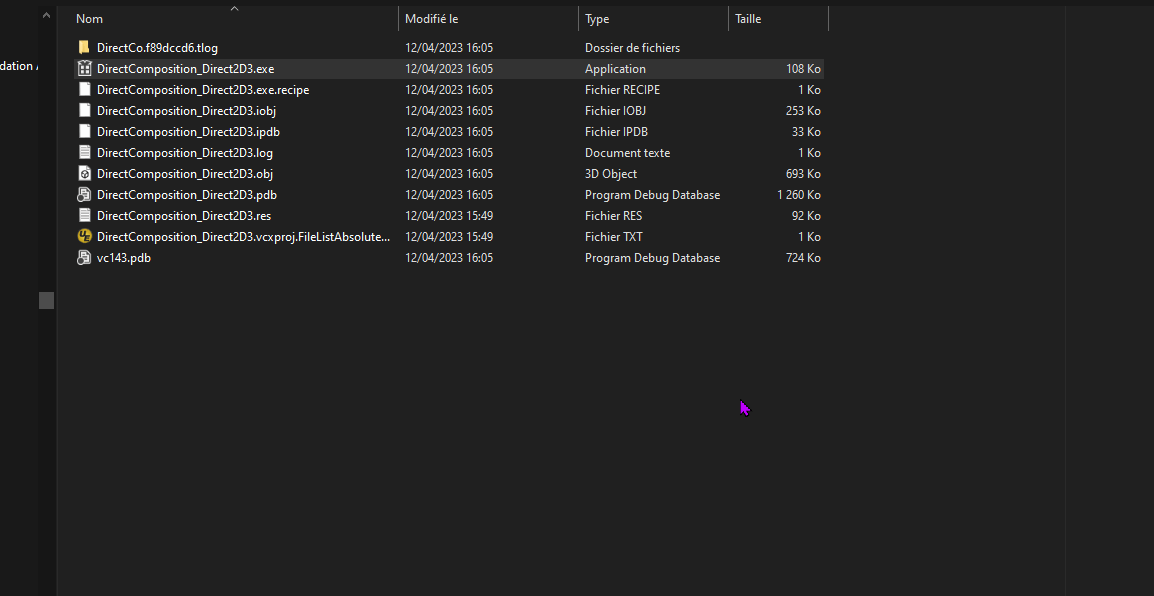Click the DirectComposition_Direct2D3.iobj file icon

[84, 110]
